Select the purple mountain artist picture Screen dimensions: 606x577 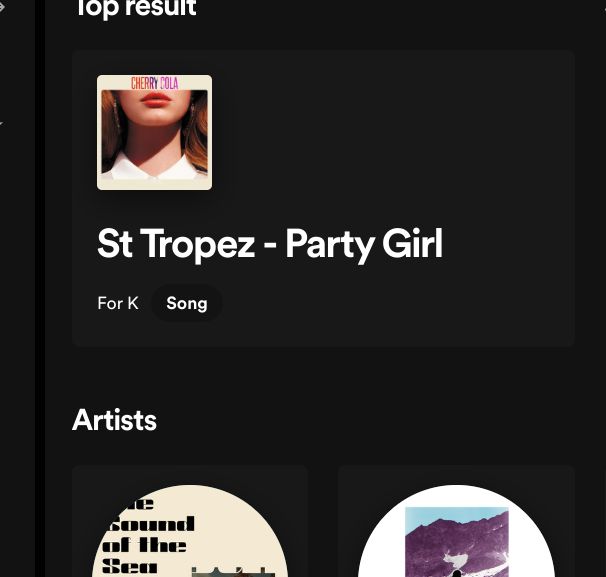456,540
